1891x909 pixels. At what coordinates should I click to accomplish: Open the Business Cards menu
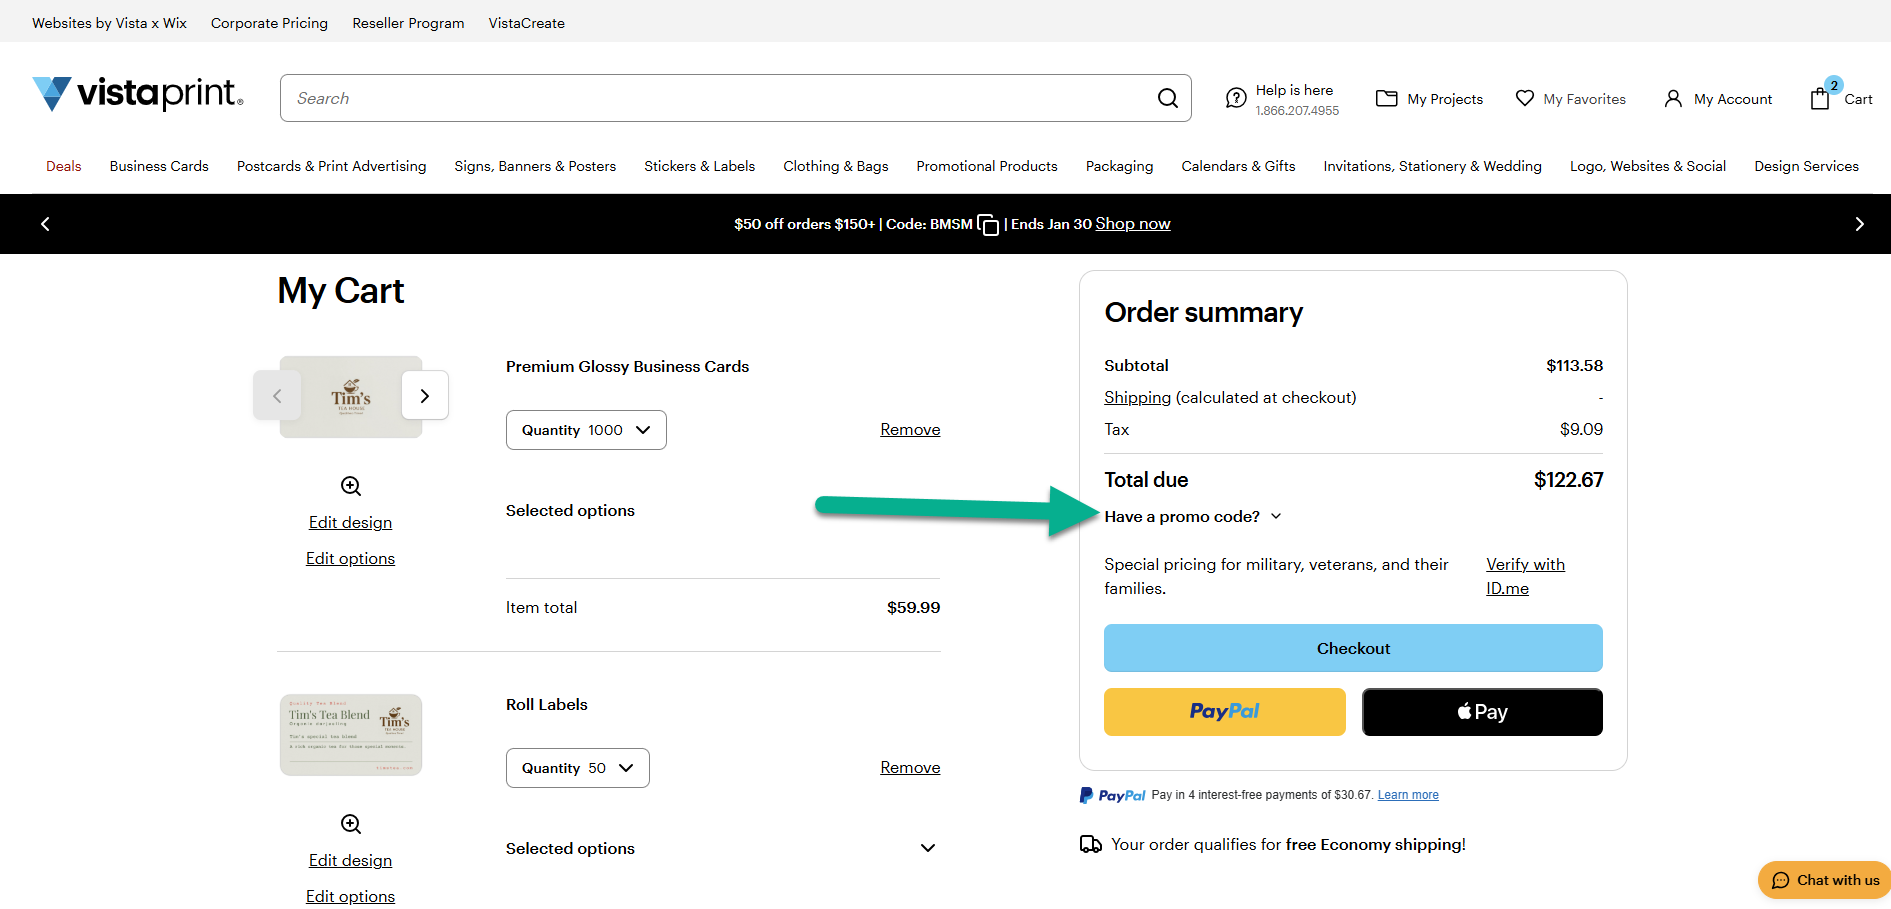tap(159, 166)
